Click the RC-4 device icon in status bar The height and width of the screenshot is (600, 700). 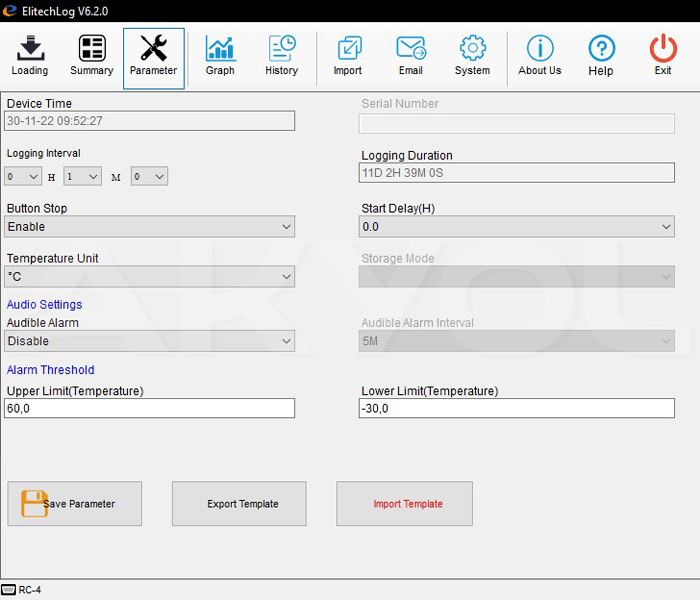8,590
